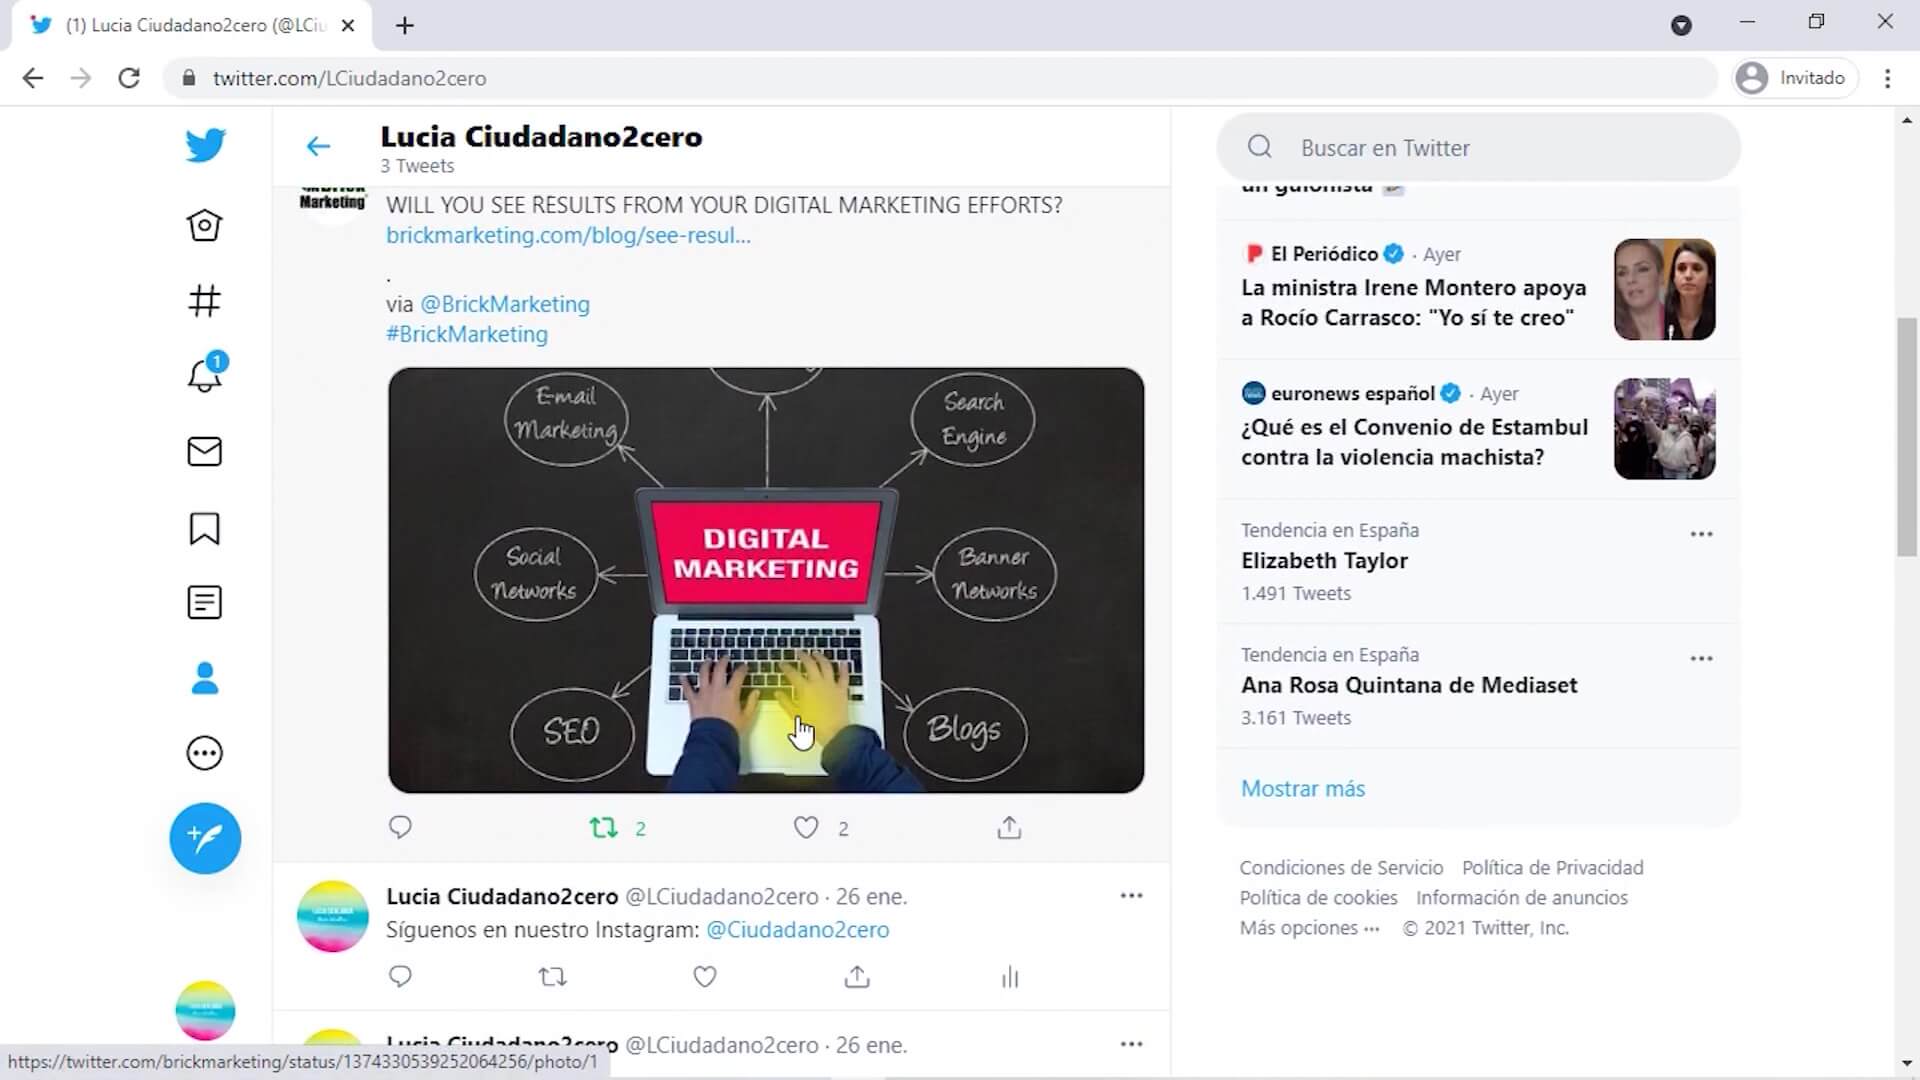This screenshot has height=1080, width=1920.
Task: Share the Instagram tweet
Action: (857, 976)
